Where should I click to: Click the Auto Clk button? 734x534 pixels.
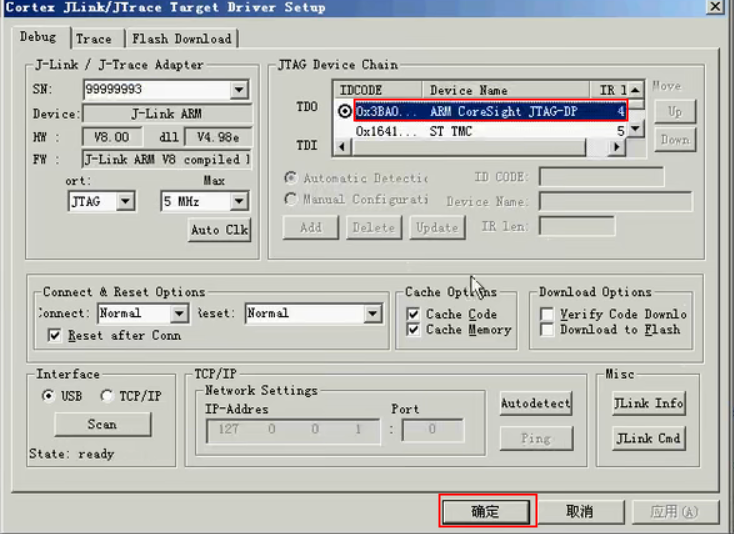click(x=220, y=230)
